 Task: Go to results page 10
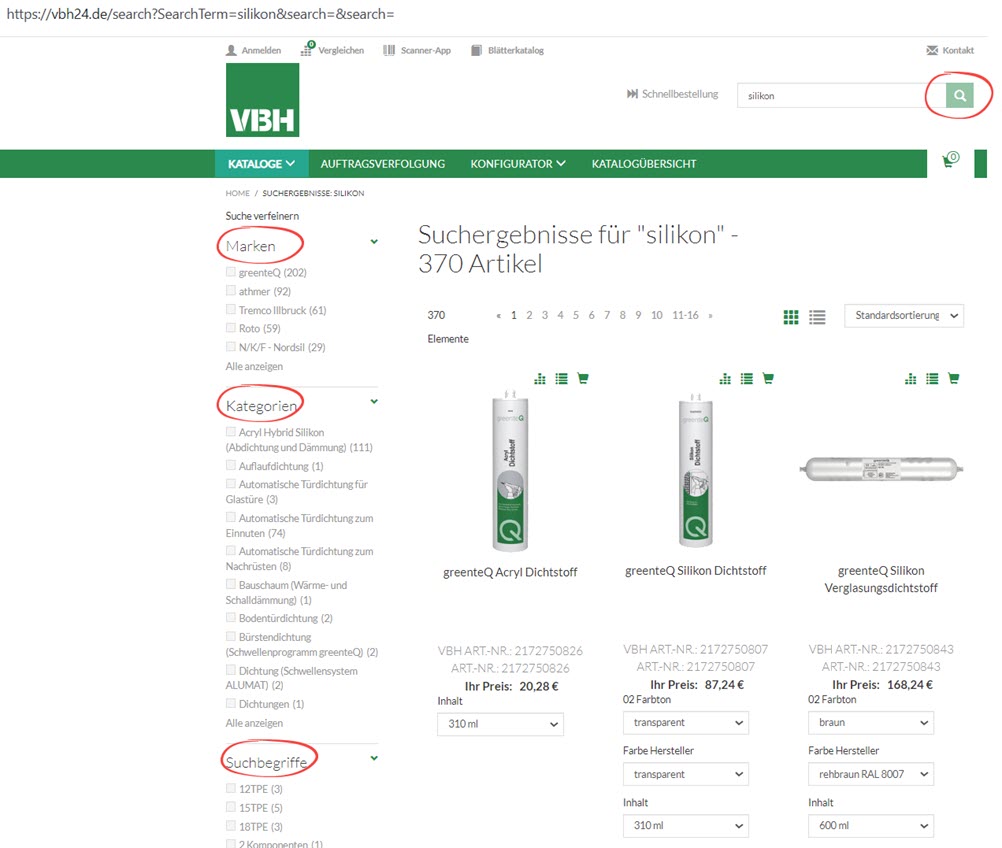[x=657, y=316]
